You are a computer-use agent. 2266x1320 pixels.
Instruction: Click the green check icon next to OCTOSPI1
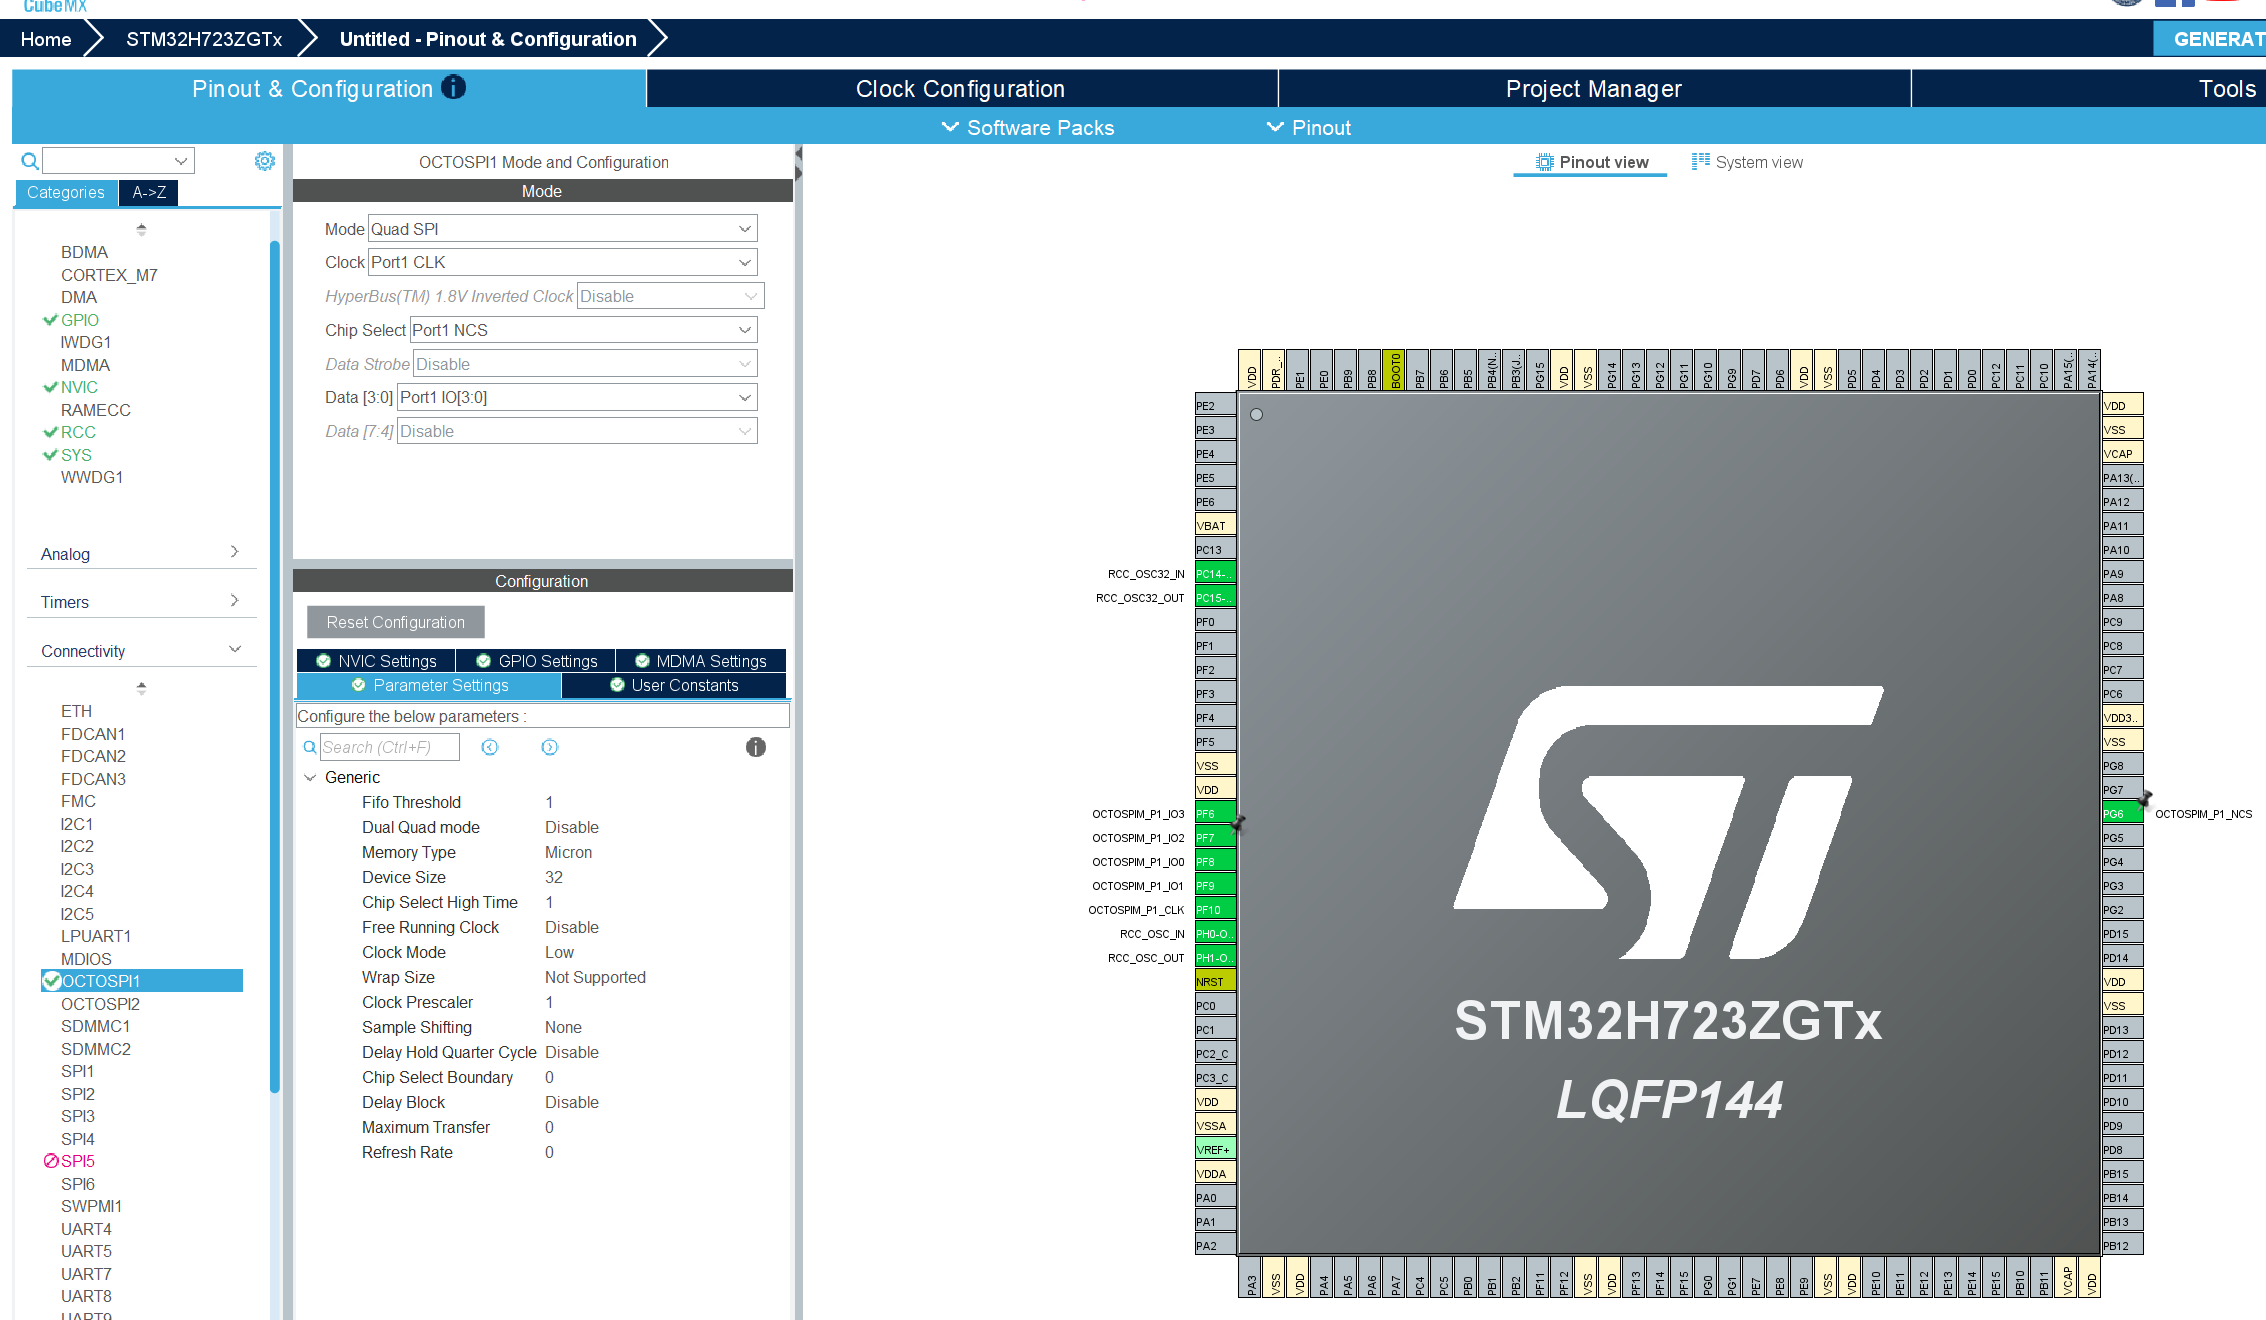(52, 981)
